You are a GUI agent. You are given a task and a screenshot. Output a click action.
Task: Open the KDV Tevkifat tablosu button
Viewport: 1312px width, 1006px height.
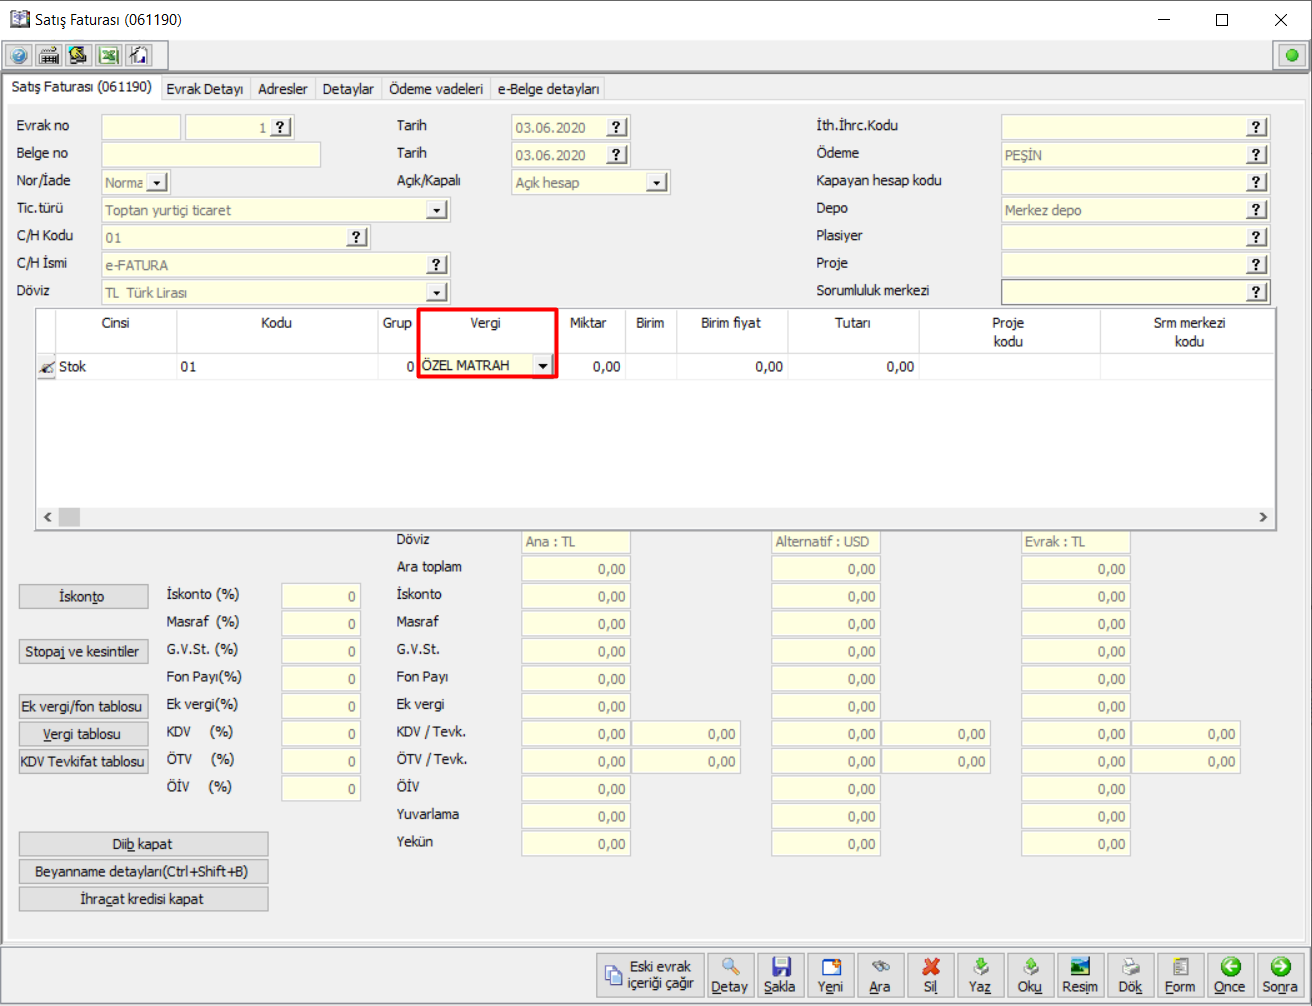point(82,761)
